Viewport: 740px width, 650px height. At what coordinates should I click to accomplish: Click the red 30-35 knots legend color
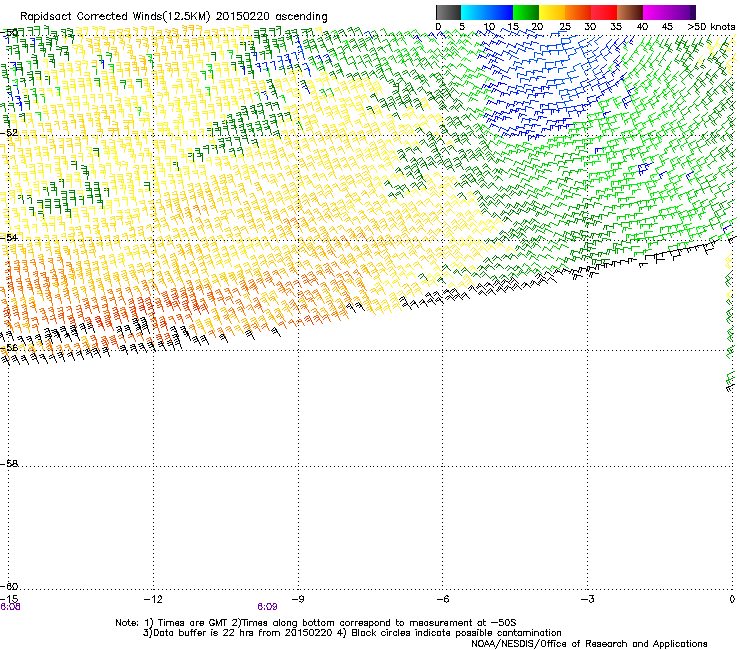tap(604, 12)
